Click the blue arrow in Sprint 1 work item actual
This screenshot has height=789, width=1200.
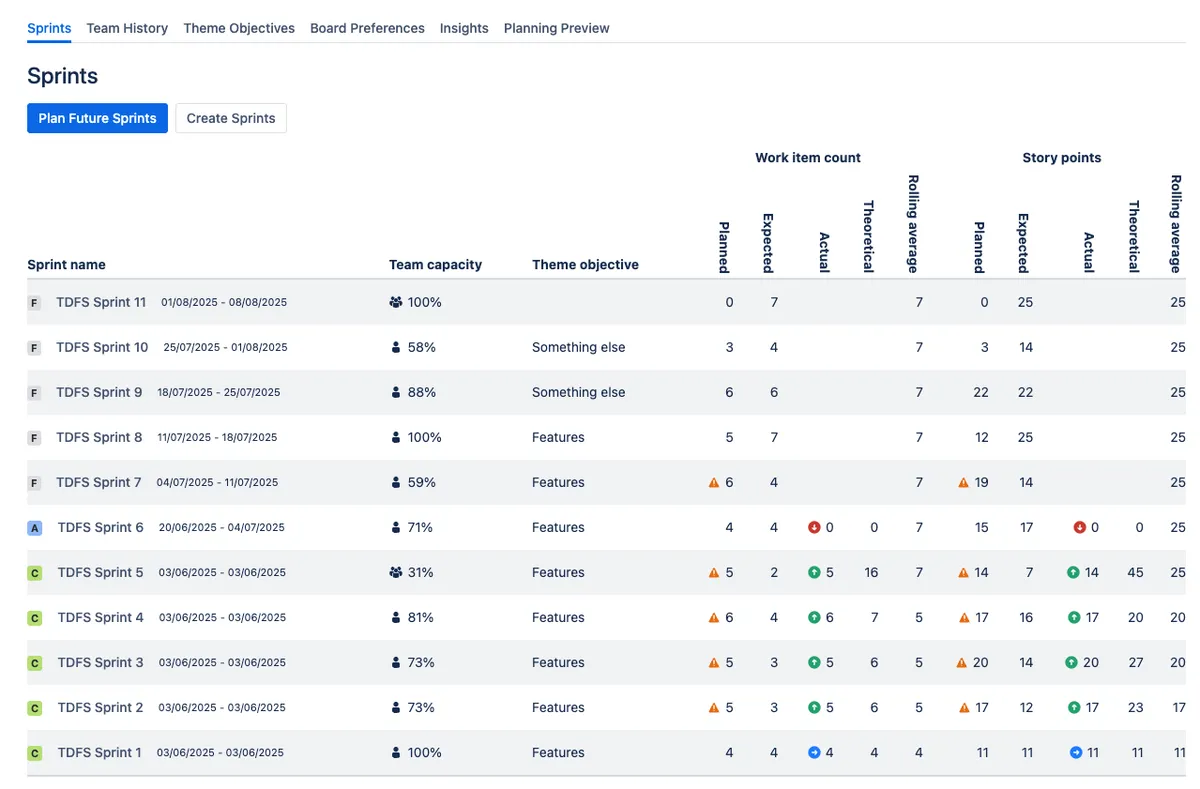(814, 752)
